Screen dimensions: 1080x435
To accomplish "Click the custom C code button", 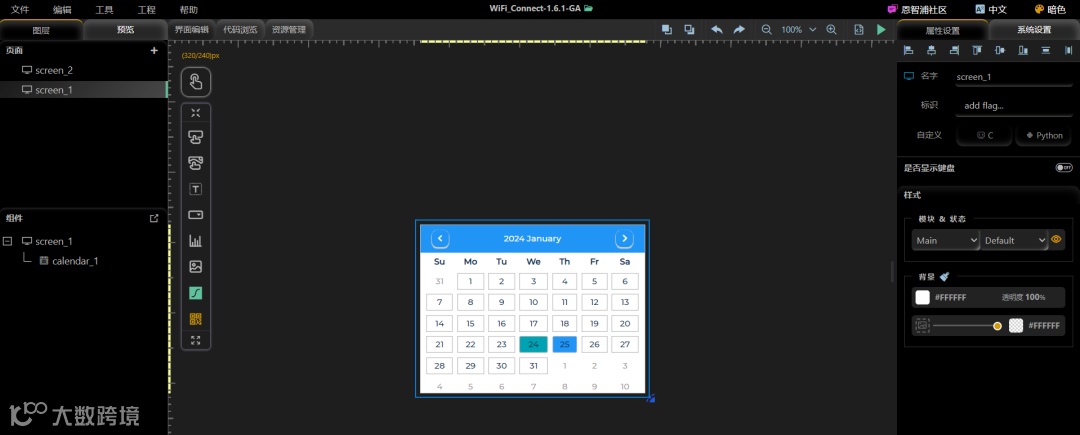I will pos(984,136).
